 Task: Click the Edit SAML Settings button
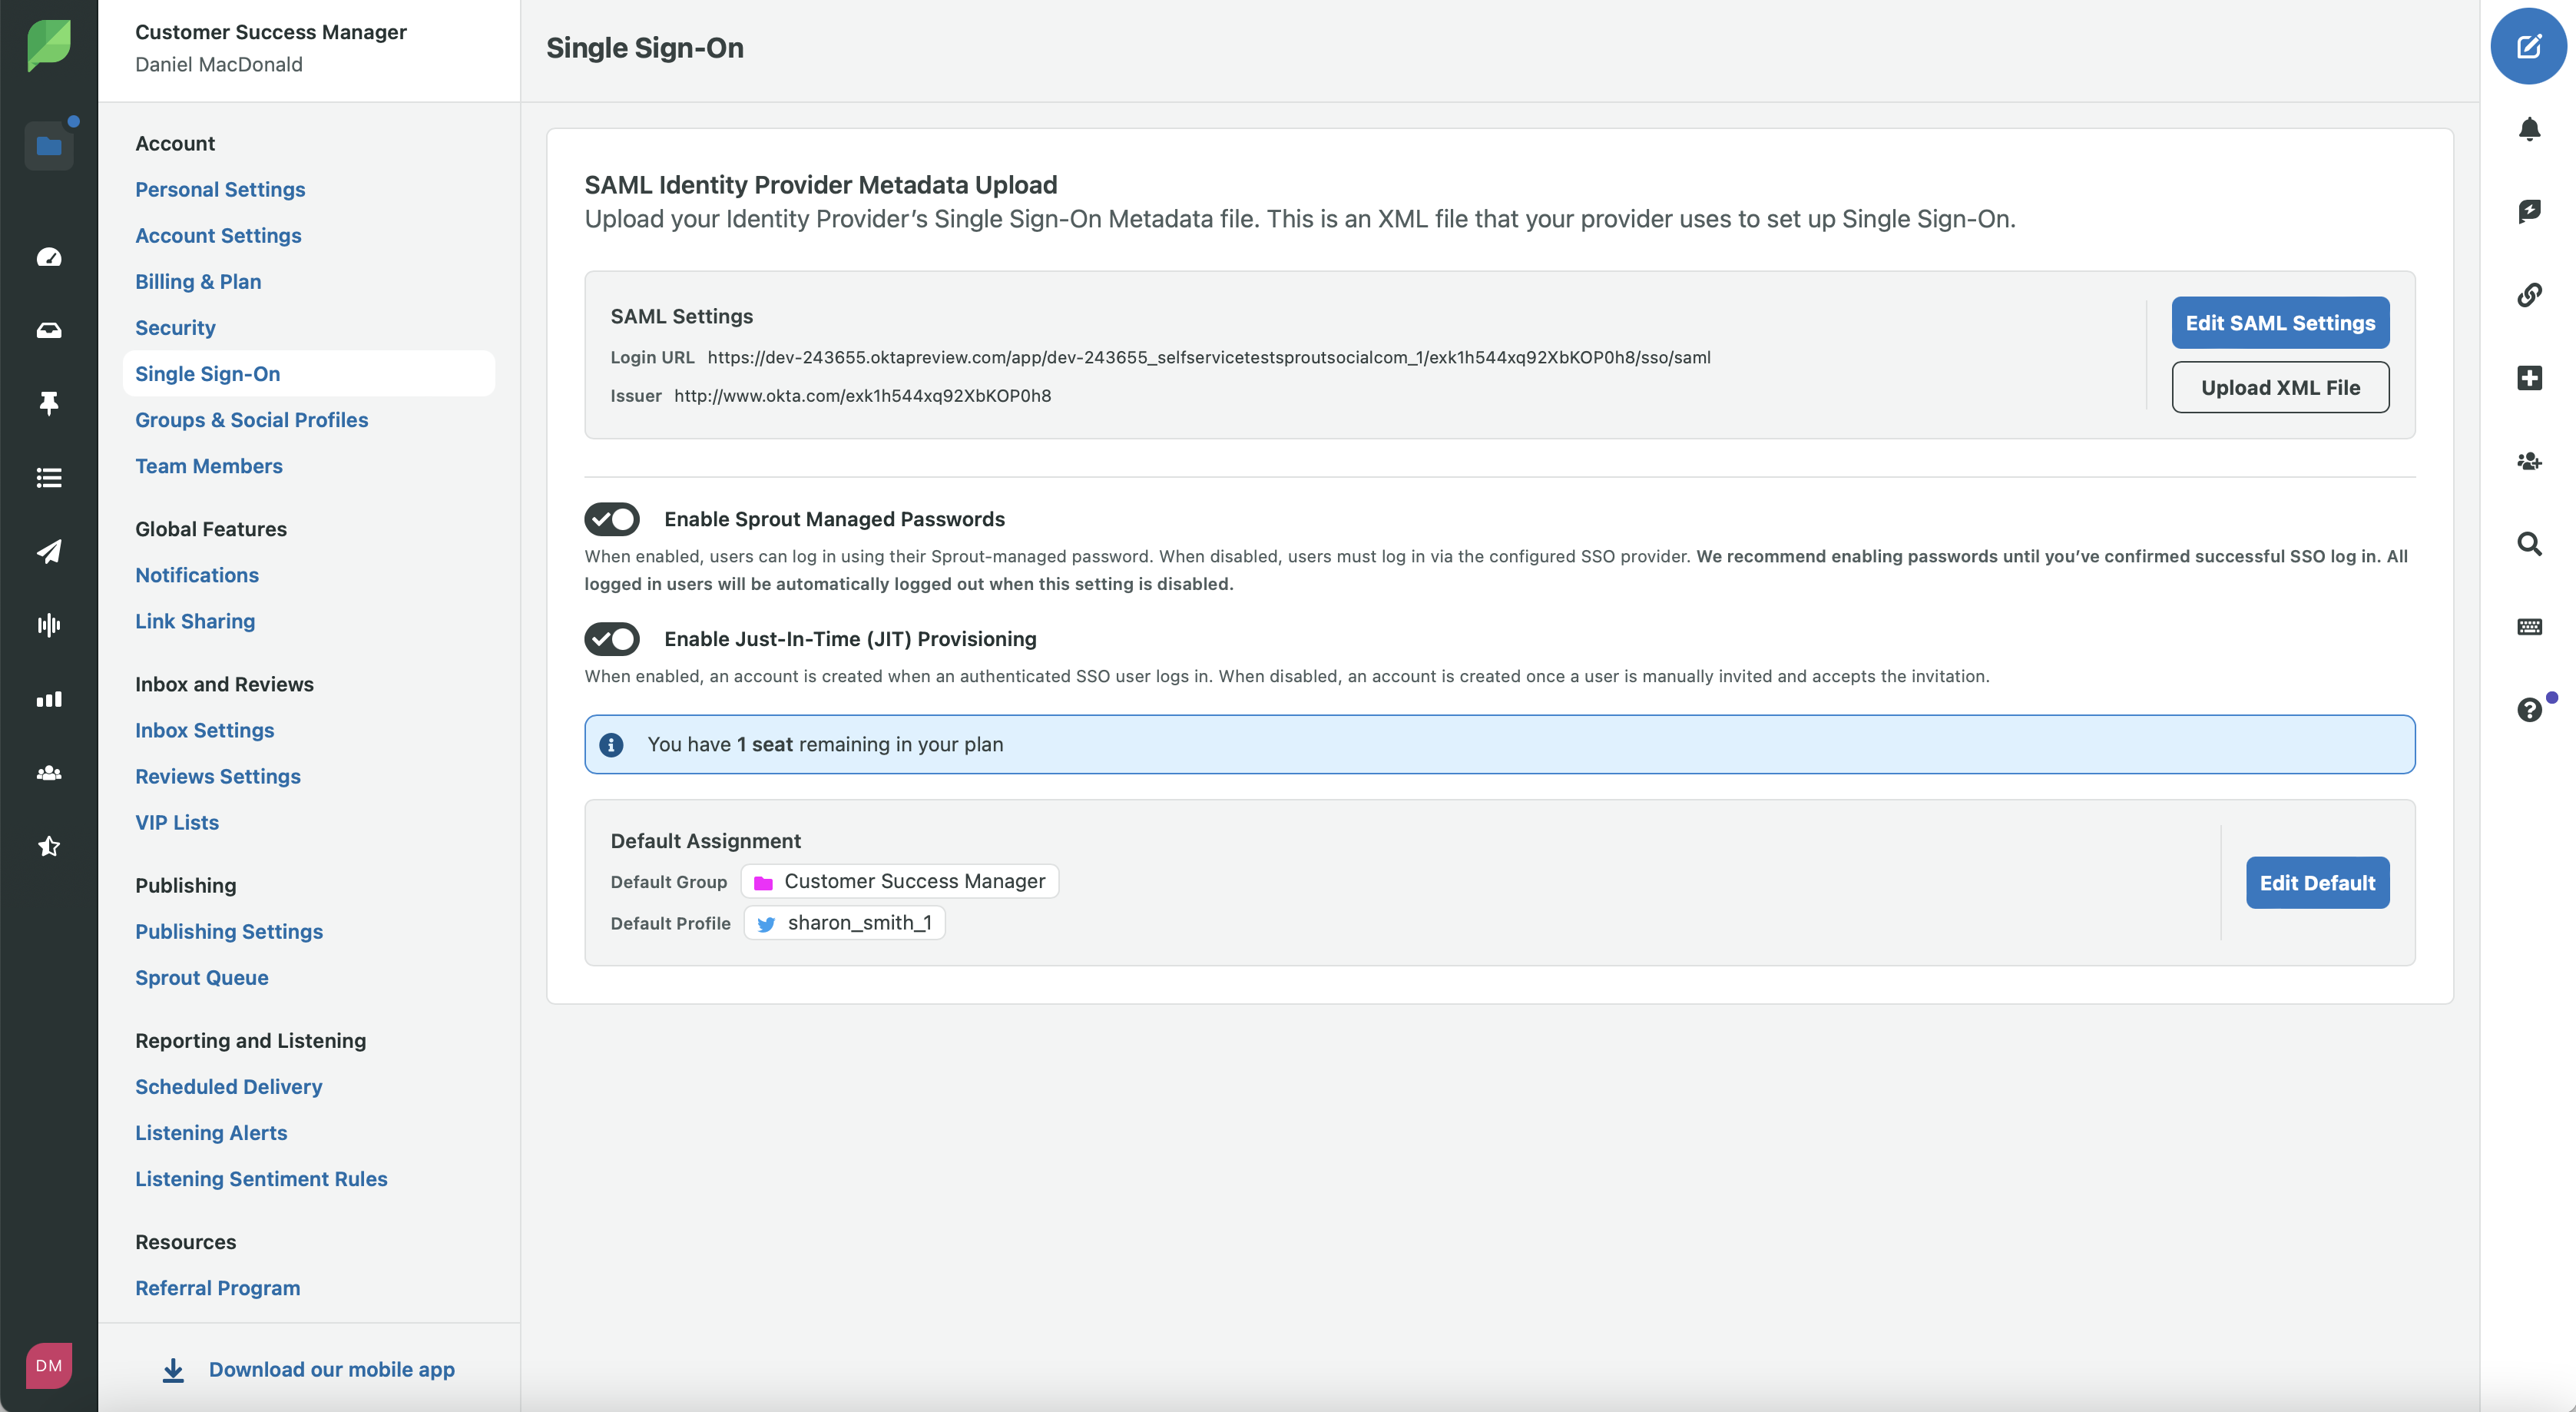[2279, 322]
